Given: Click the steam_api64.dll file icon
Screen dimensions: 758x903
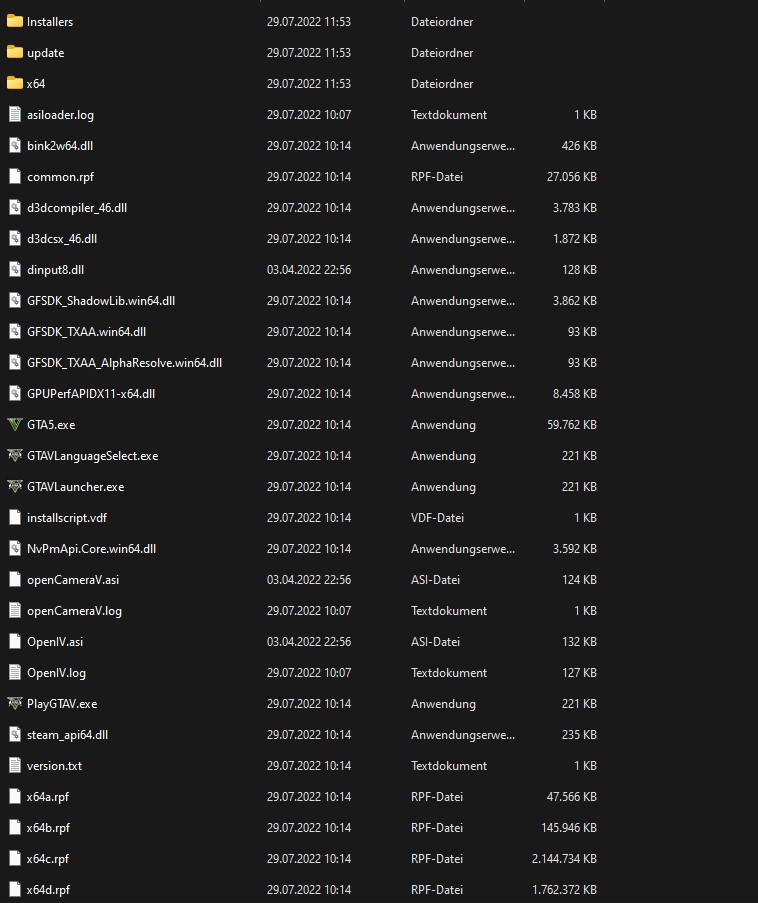Looking at the screenshot, I should (x=15, y=735).
